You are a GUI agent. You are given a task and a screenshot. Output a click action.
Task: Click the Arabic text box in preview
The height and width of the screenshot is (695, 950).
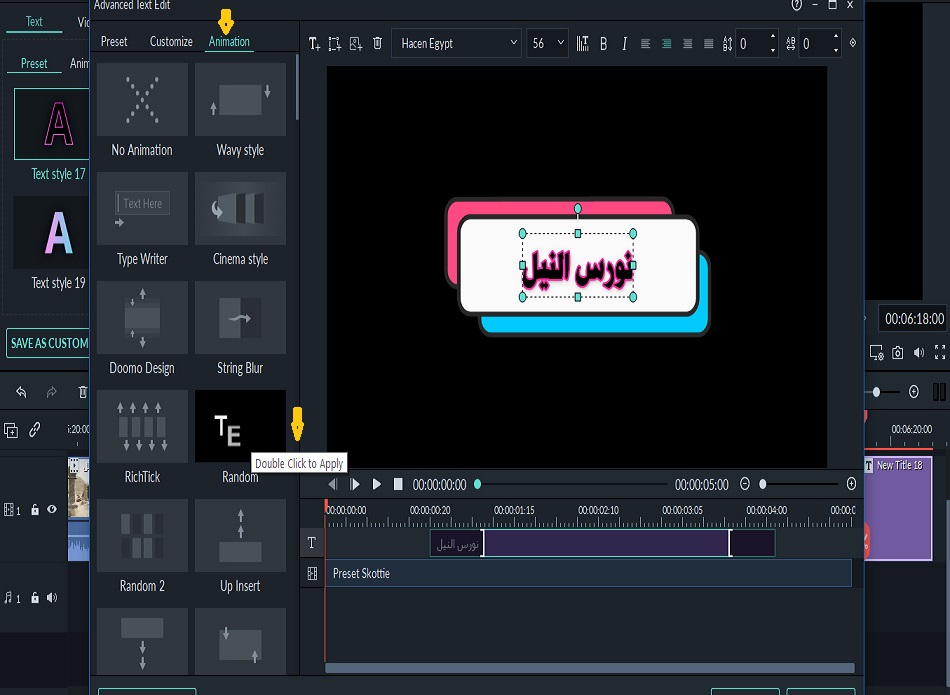coord(578,267)
